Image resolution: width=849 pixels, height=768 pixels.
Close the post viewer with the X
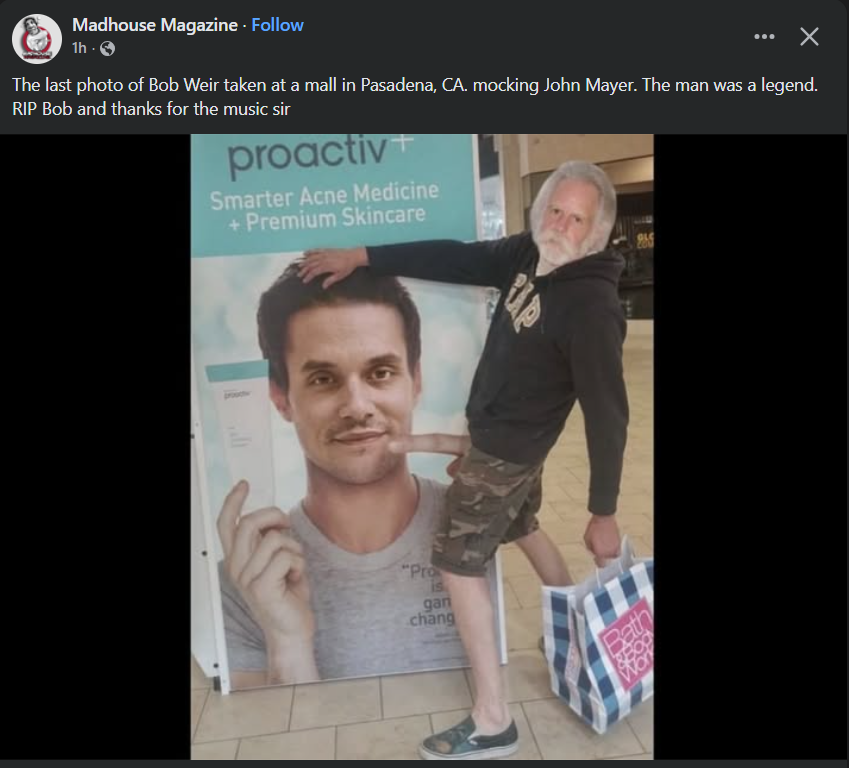pos(809,37)
